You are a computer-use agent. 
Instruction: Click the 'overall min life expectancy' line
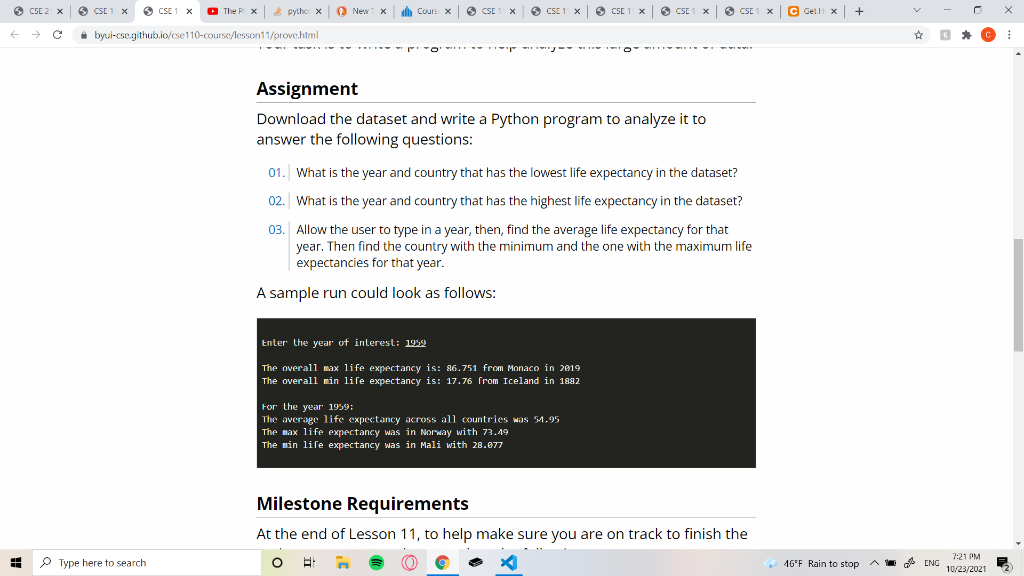[421, 381]
